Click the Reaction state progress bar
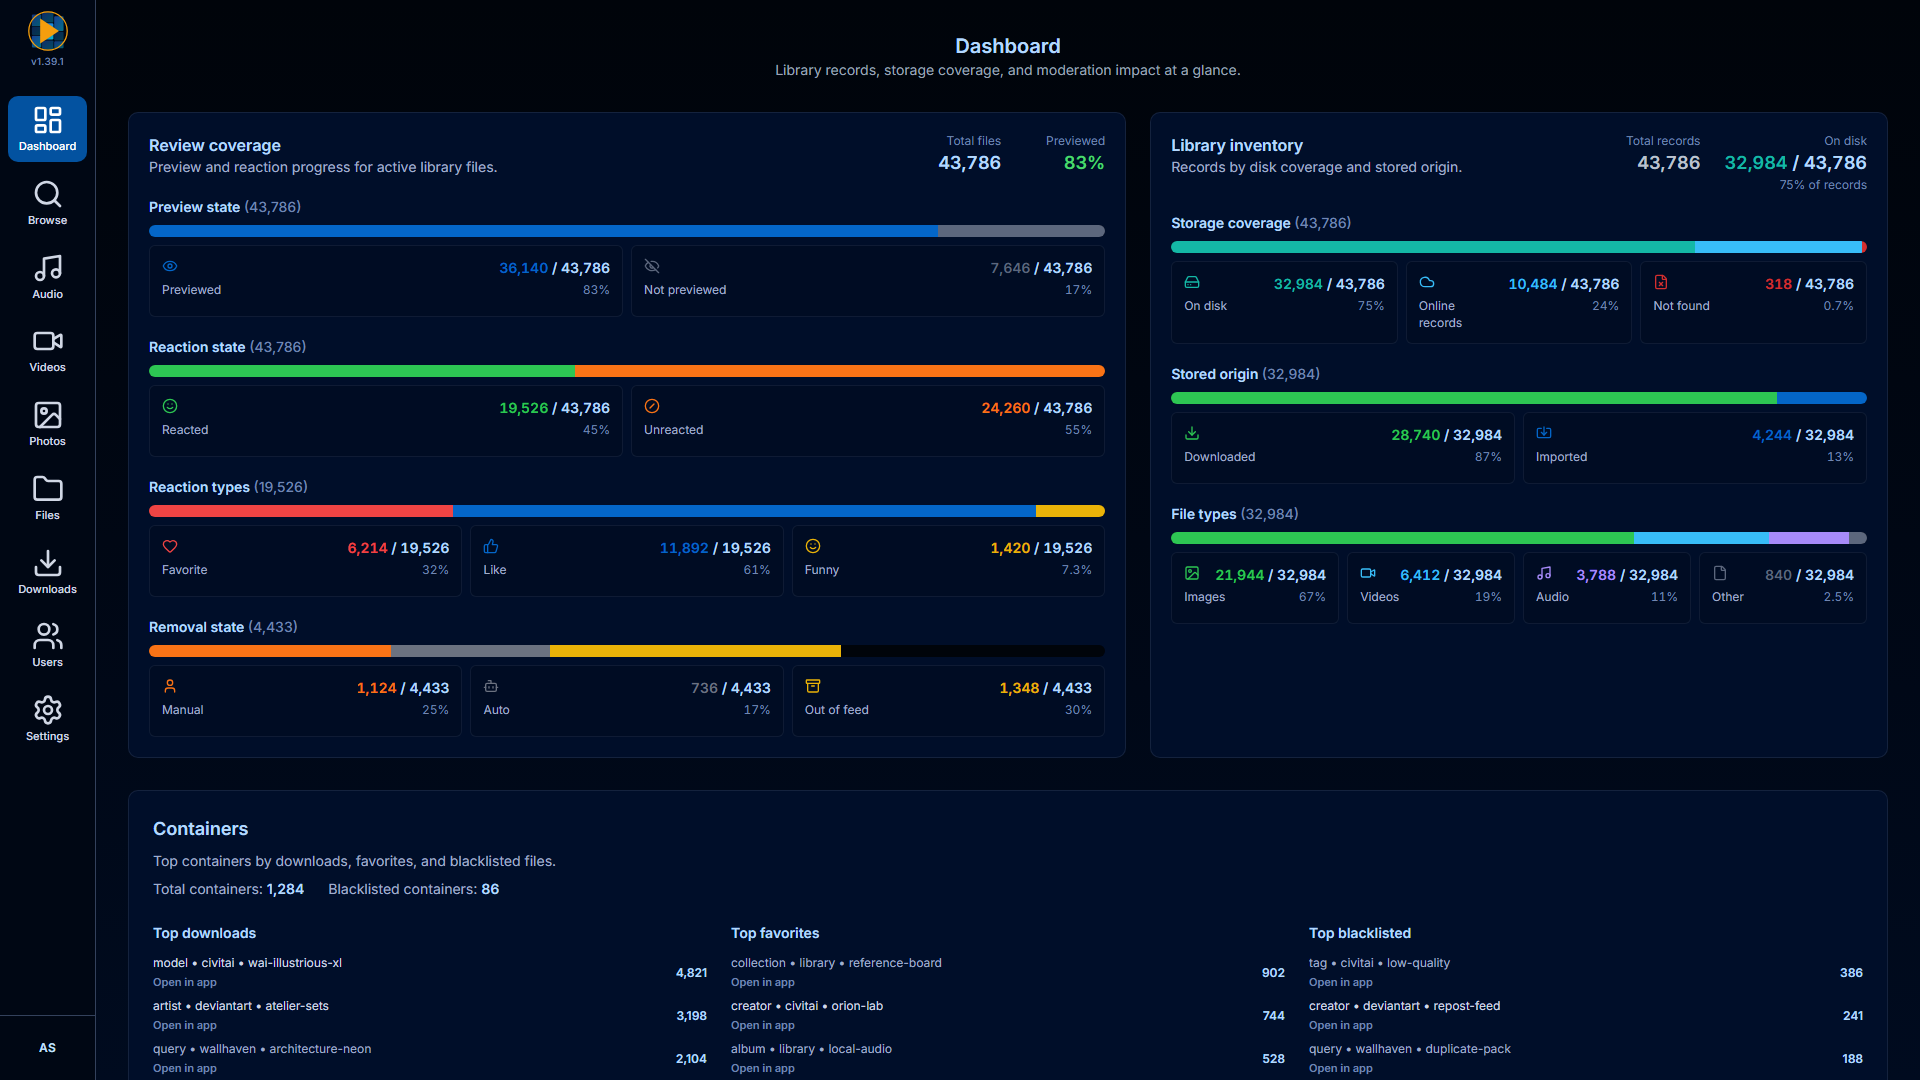 pos(627,371)
